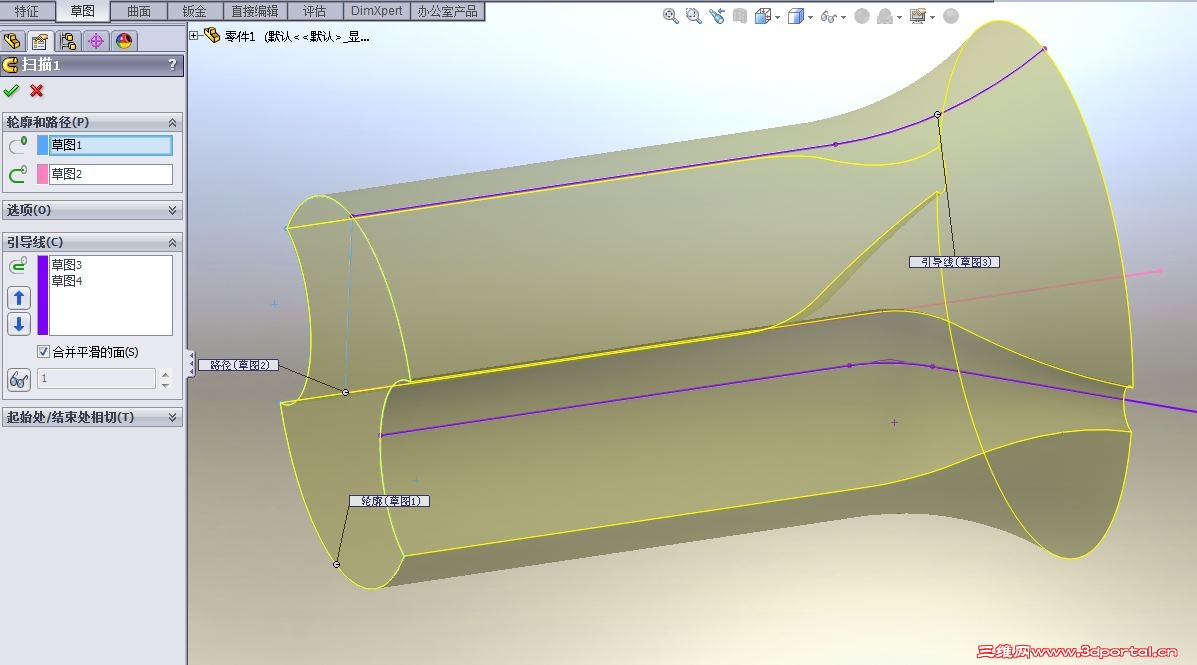Move the guide curve down with the arrow
This screenshot has width=1197, height=665.
[x=19, y=324]
